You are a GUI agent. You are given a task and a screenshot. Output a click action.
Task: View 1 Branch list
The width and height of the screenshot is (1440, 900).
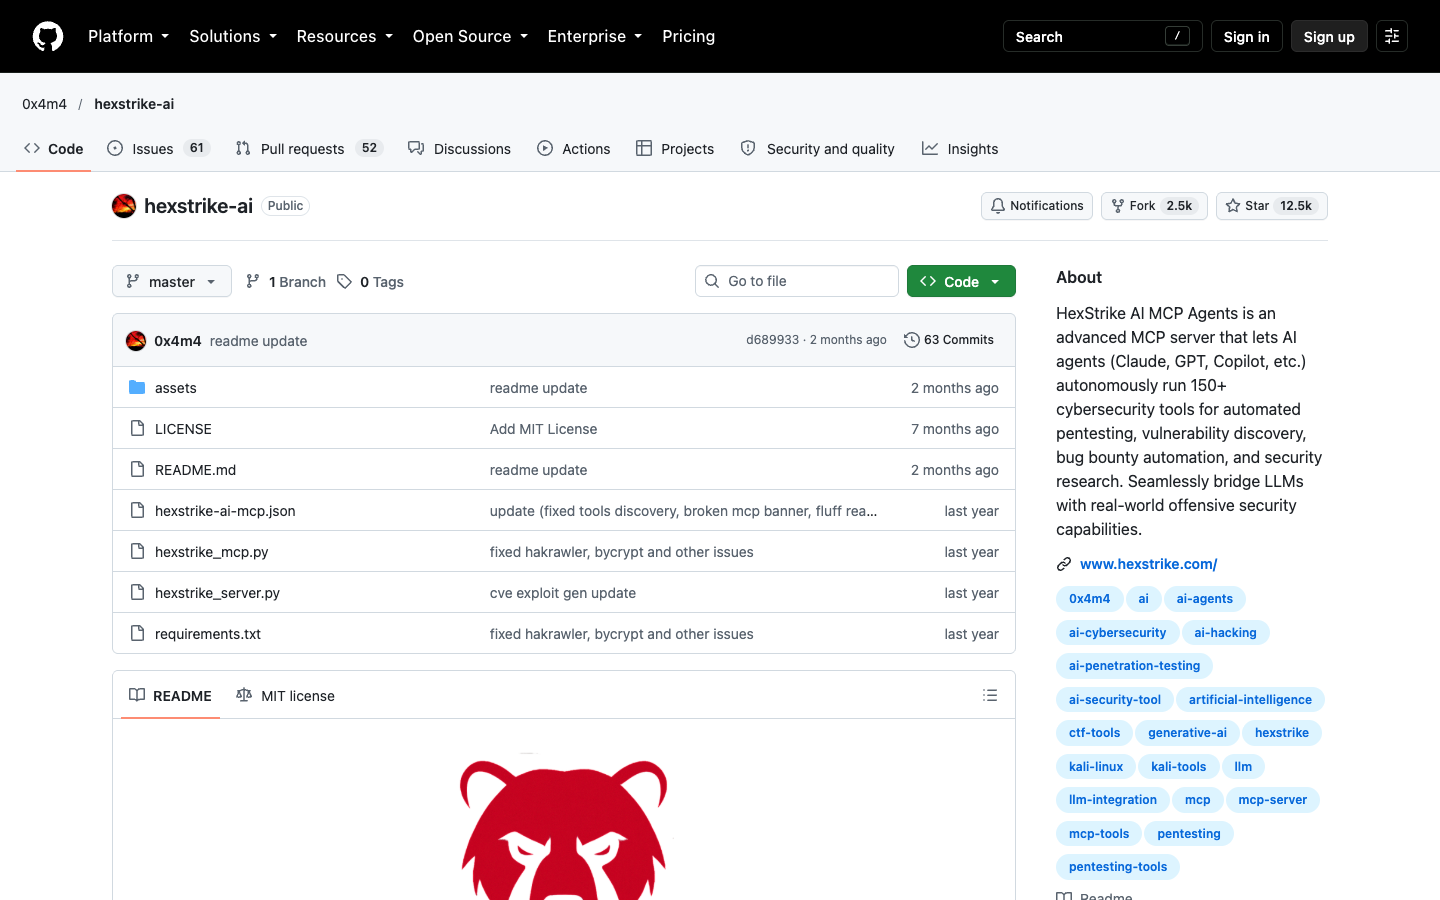[x=286, y=282]
